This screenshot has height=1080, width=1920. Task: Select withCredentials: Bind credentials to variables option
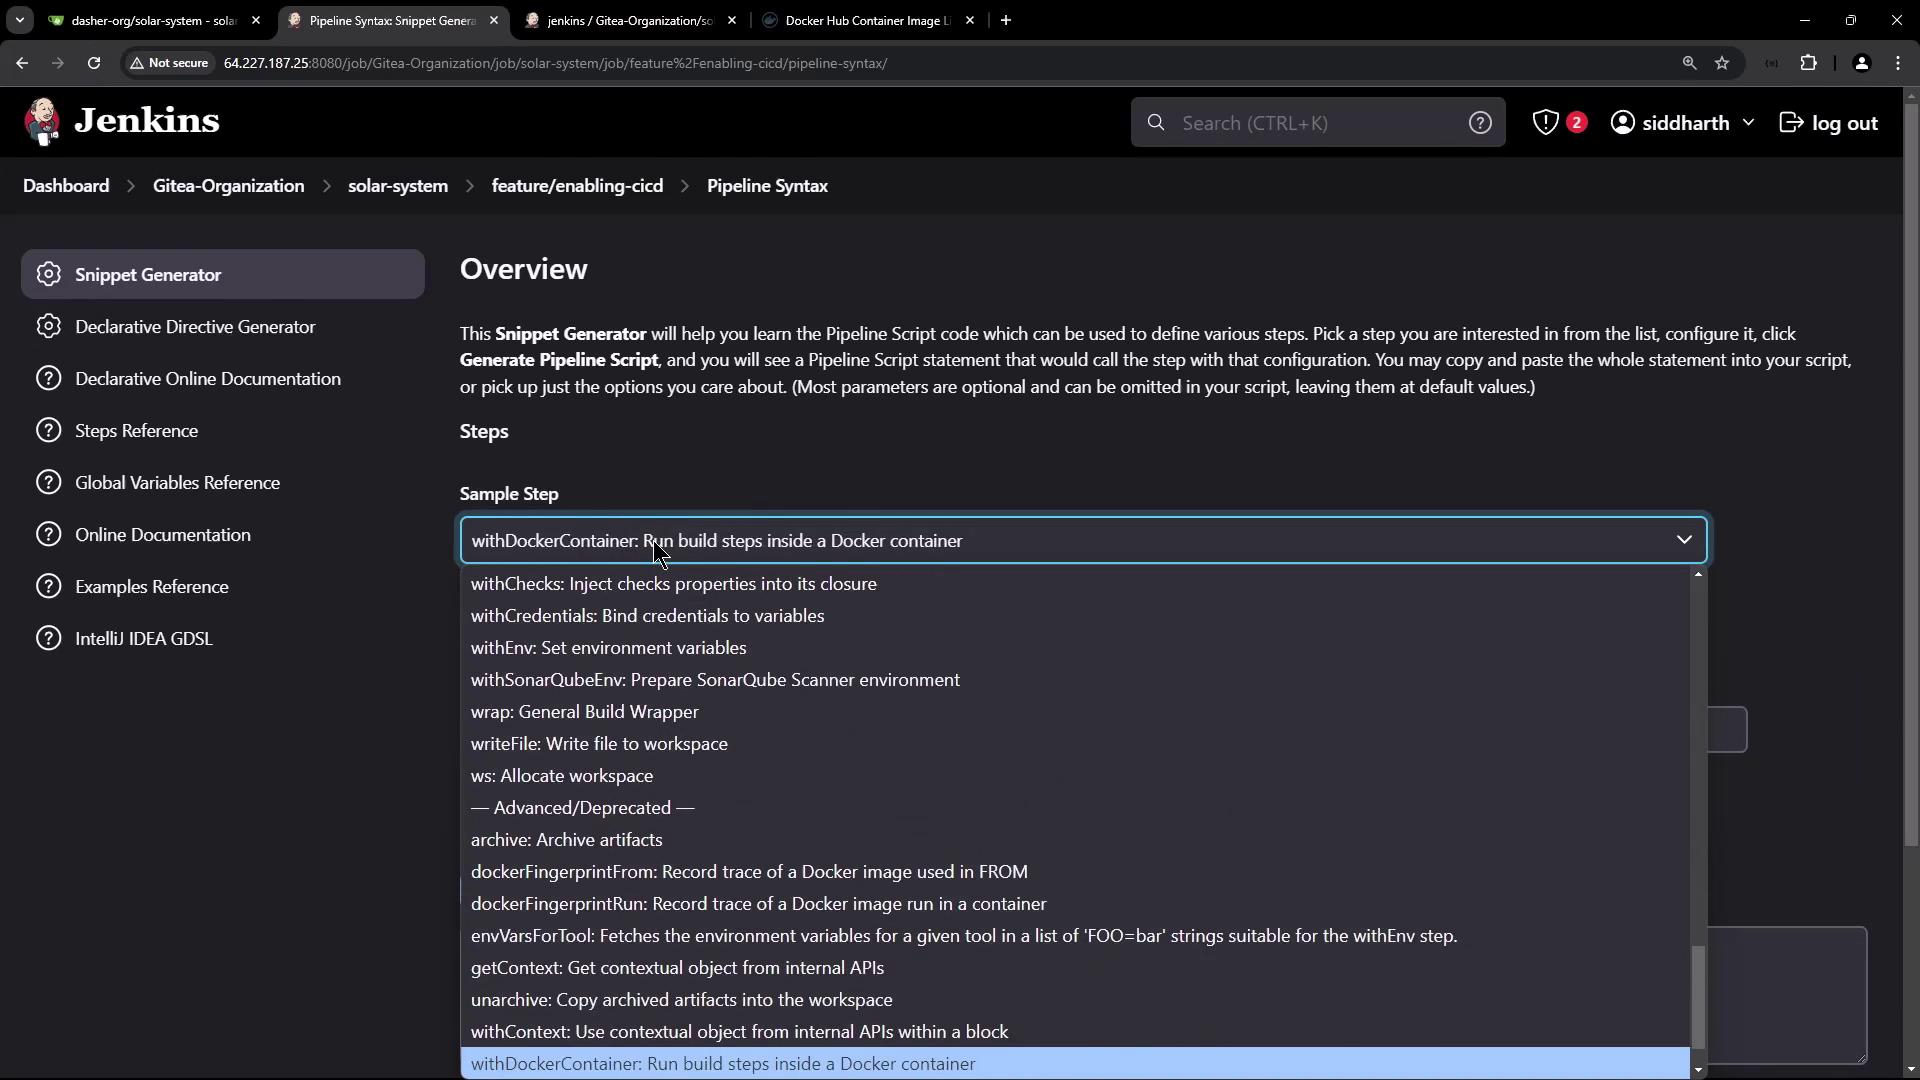pyautogui.click(x=647, y=616)
